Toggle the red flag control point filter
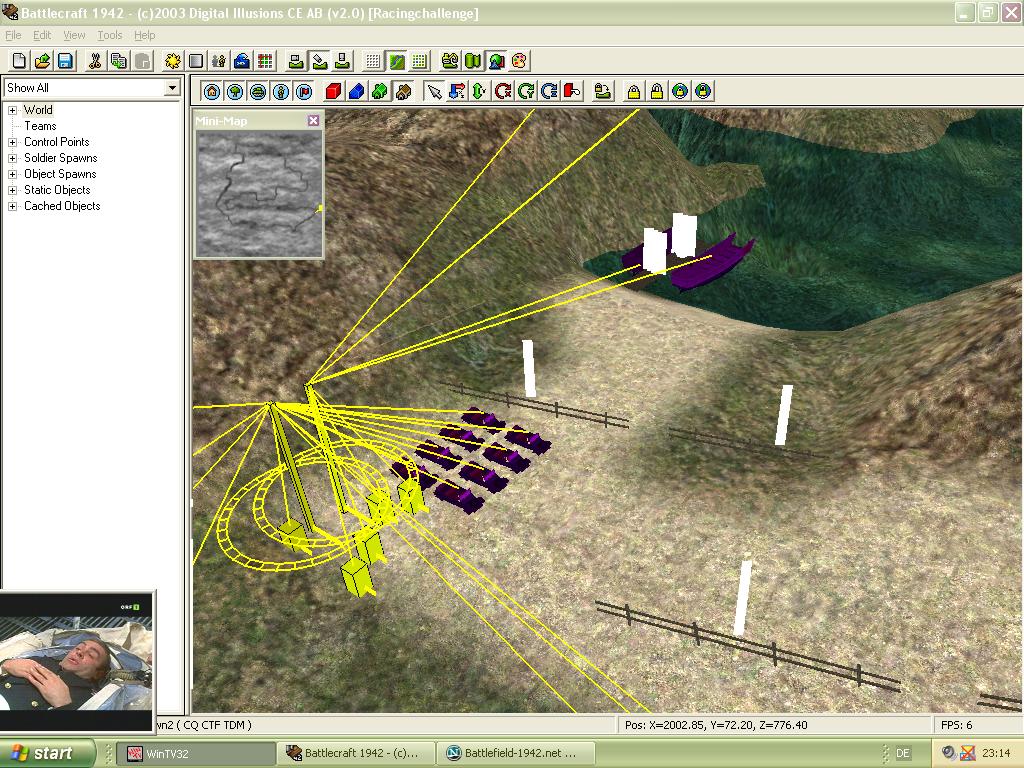Image resolution: width=1024 pixels, height=768 pixels. coord(304,91)
